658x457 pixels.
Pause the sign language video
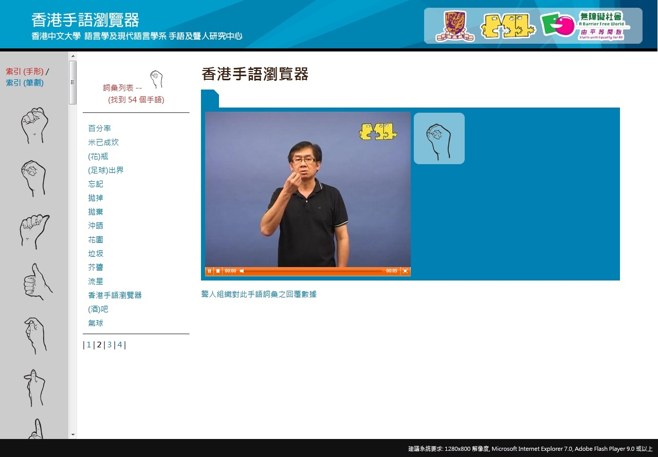(x=210, y=271)
